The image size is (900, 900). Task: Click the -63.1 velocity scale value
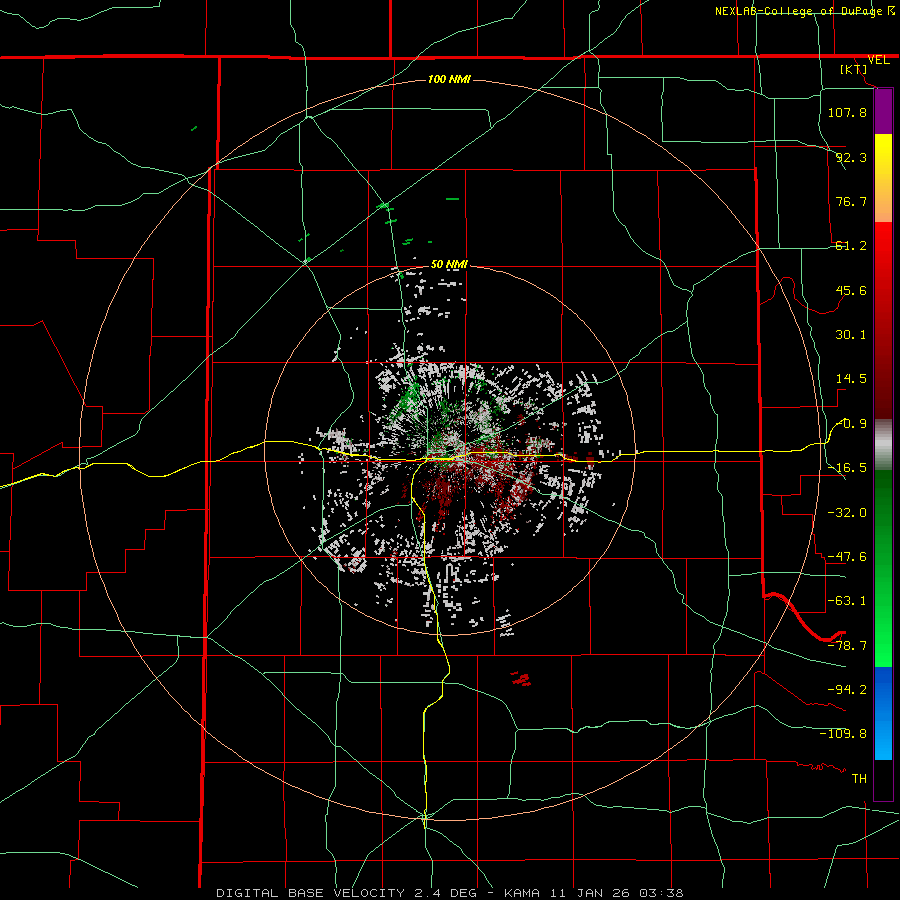click(847, 601)
